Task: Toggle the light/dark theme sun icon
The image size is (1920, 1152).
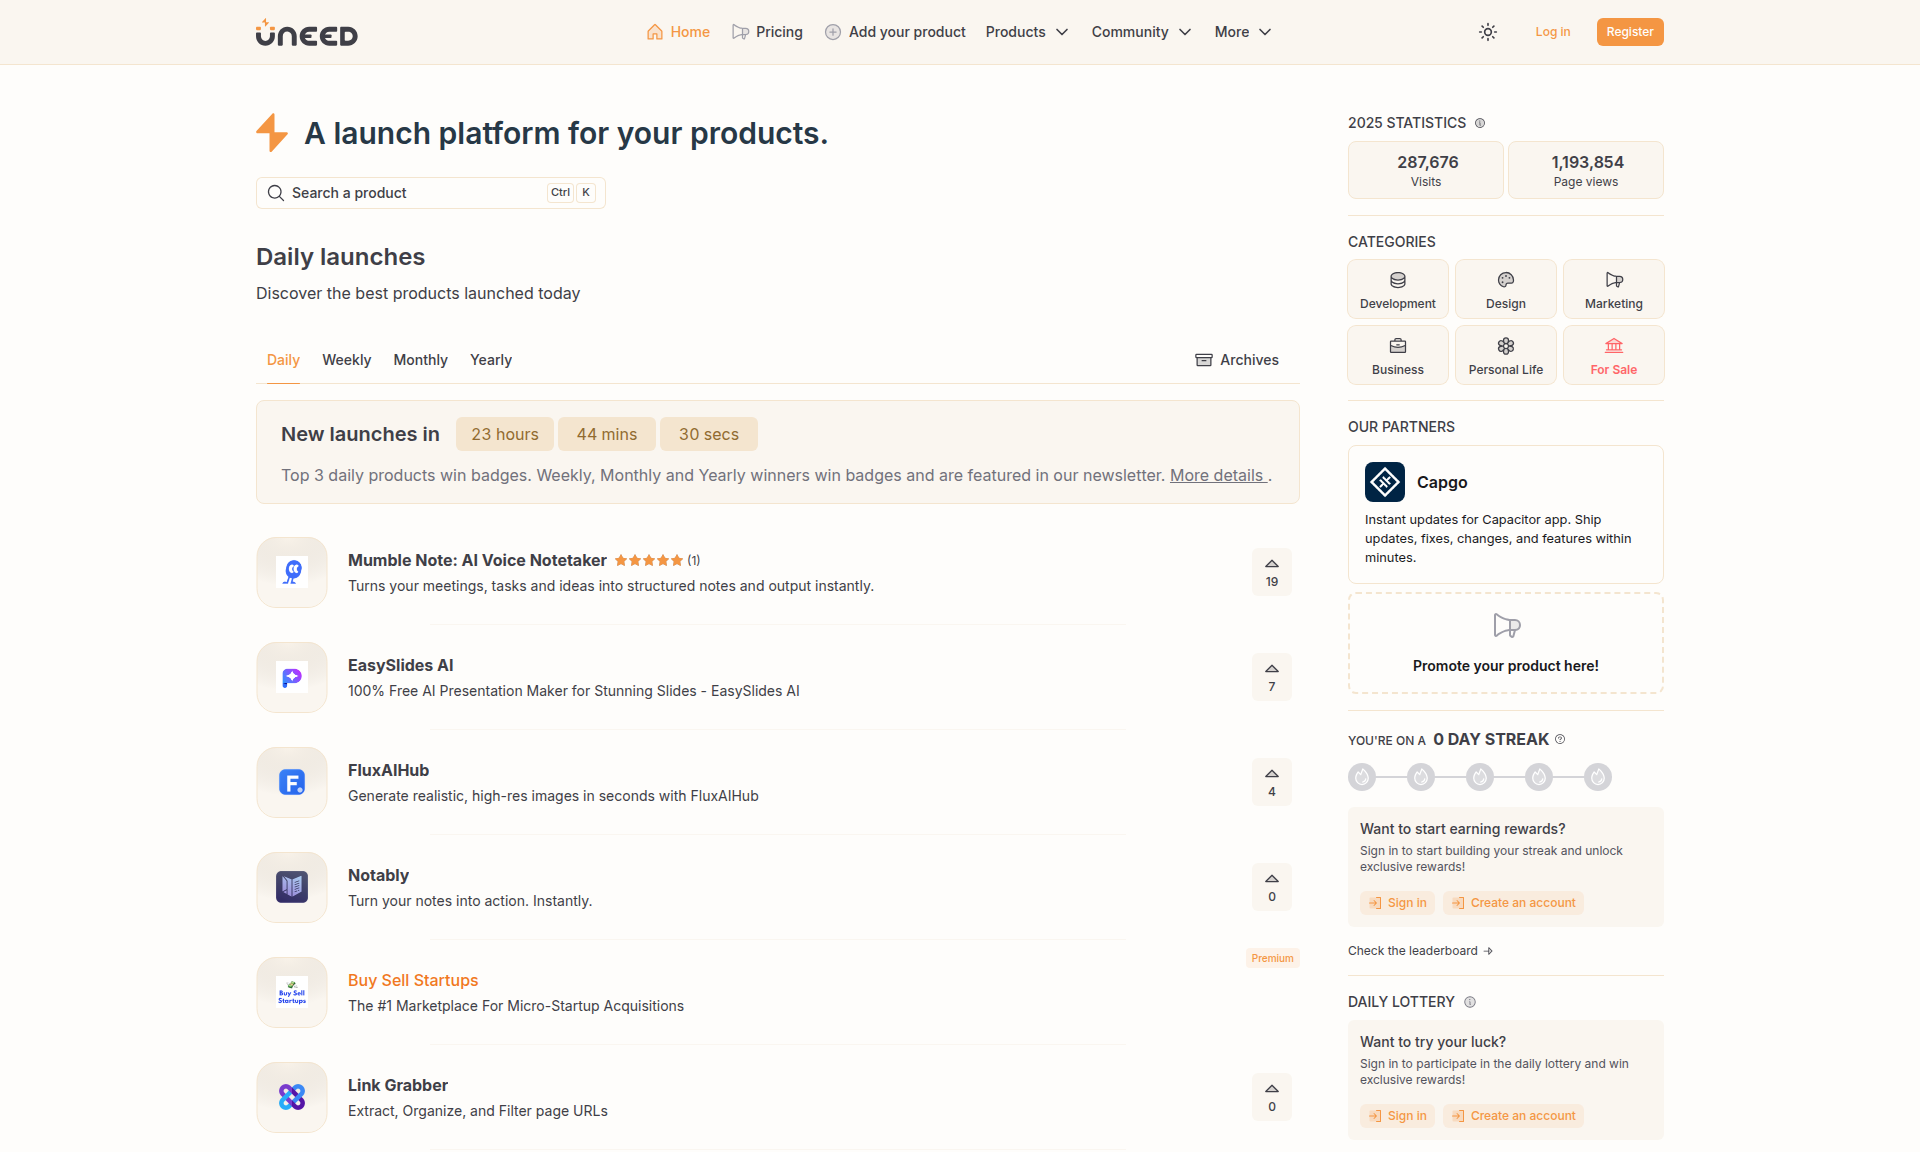Action: [x=1488, y=32]
